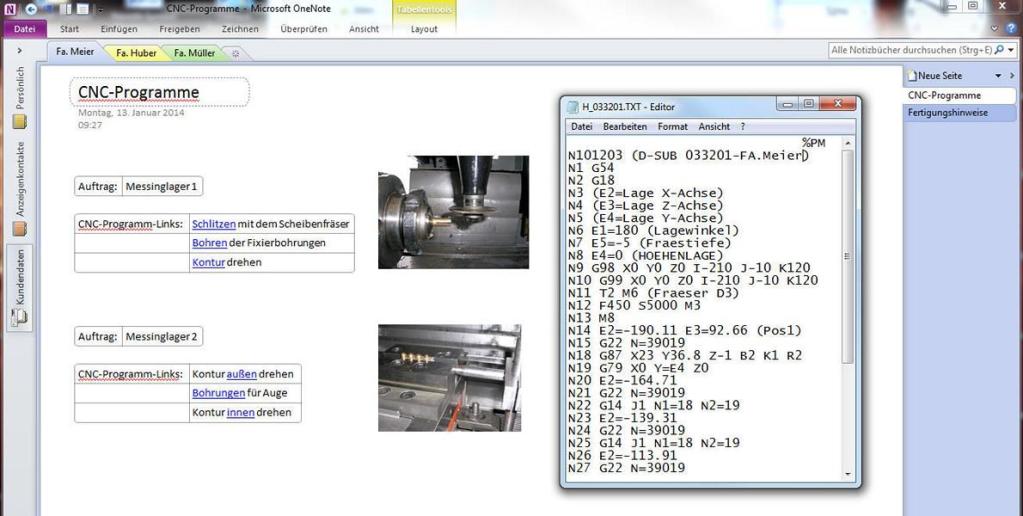Open the Anzeigenkontakte notebook icon

20,229
